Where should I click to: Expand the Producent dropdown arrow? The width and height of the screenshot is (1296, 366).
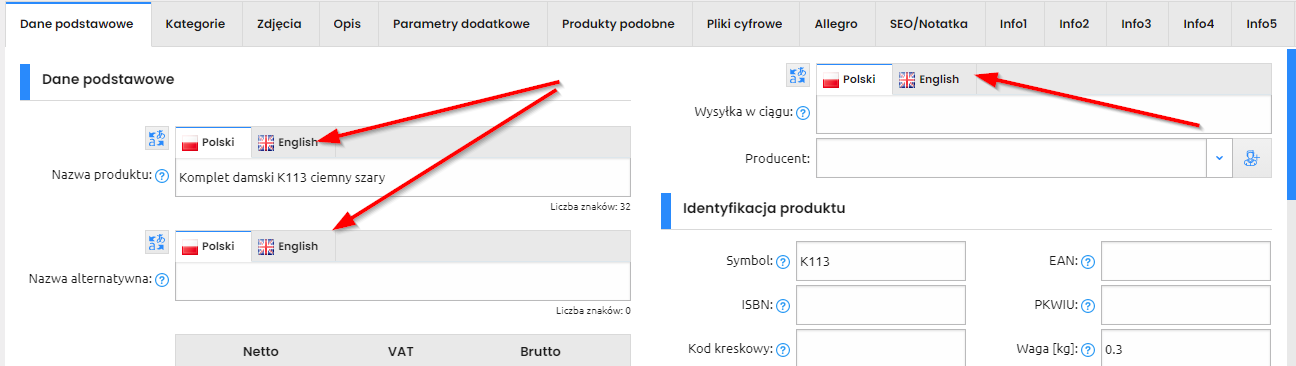click(1220, 158)
